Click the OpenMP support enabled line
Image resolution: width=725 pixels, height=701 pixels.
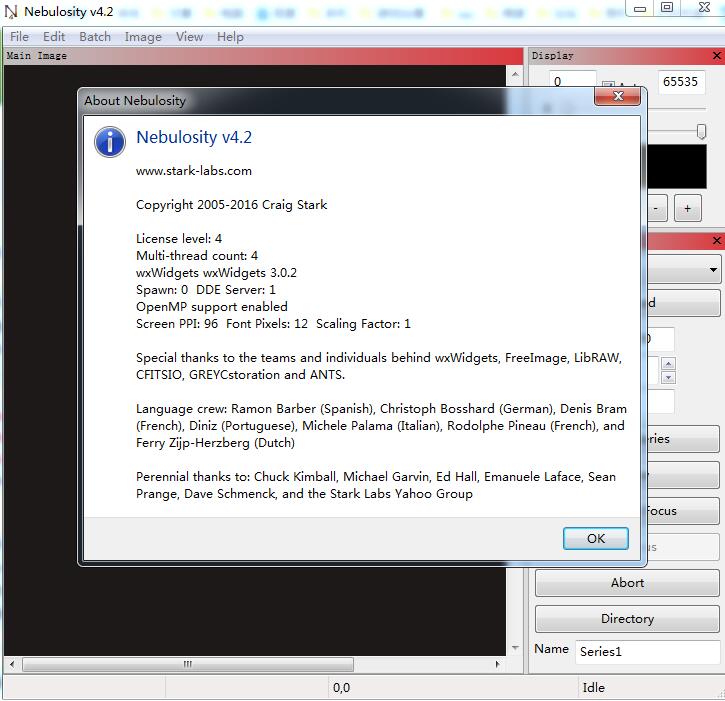tap(212, 307)
